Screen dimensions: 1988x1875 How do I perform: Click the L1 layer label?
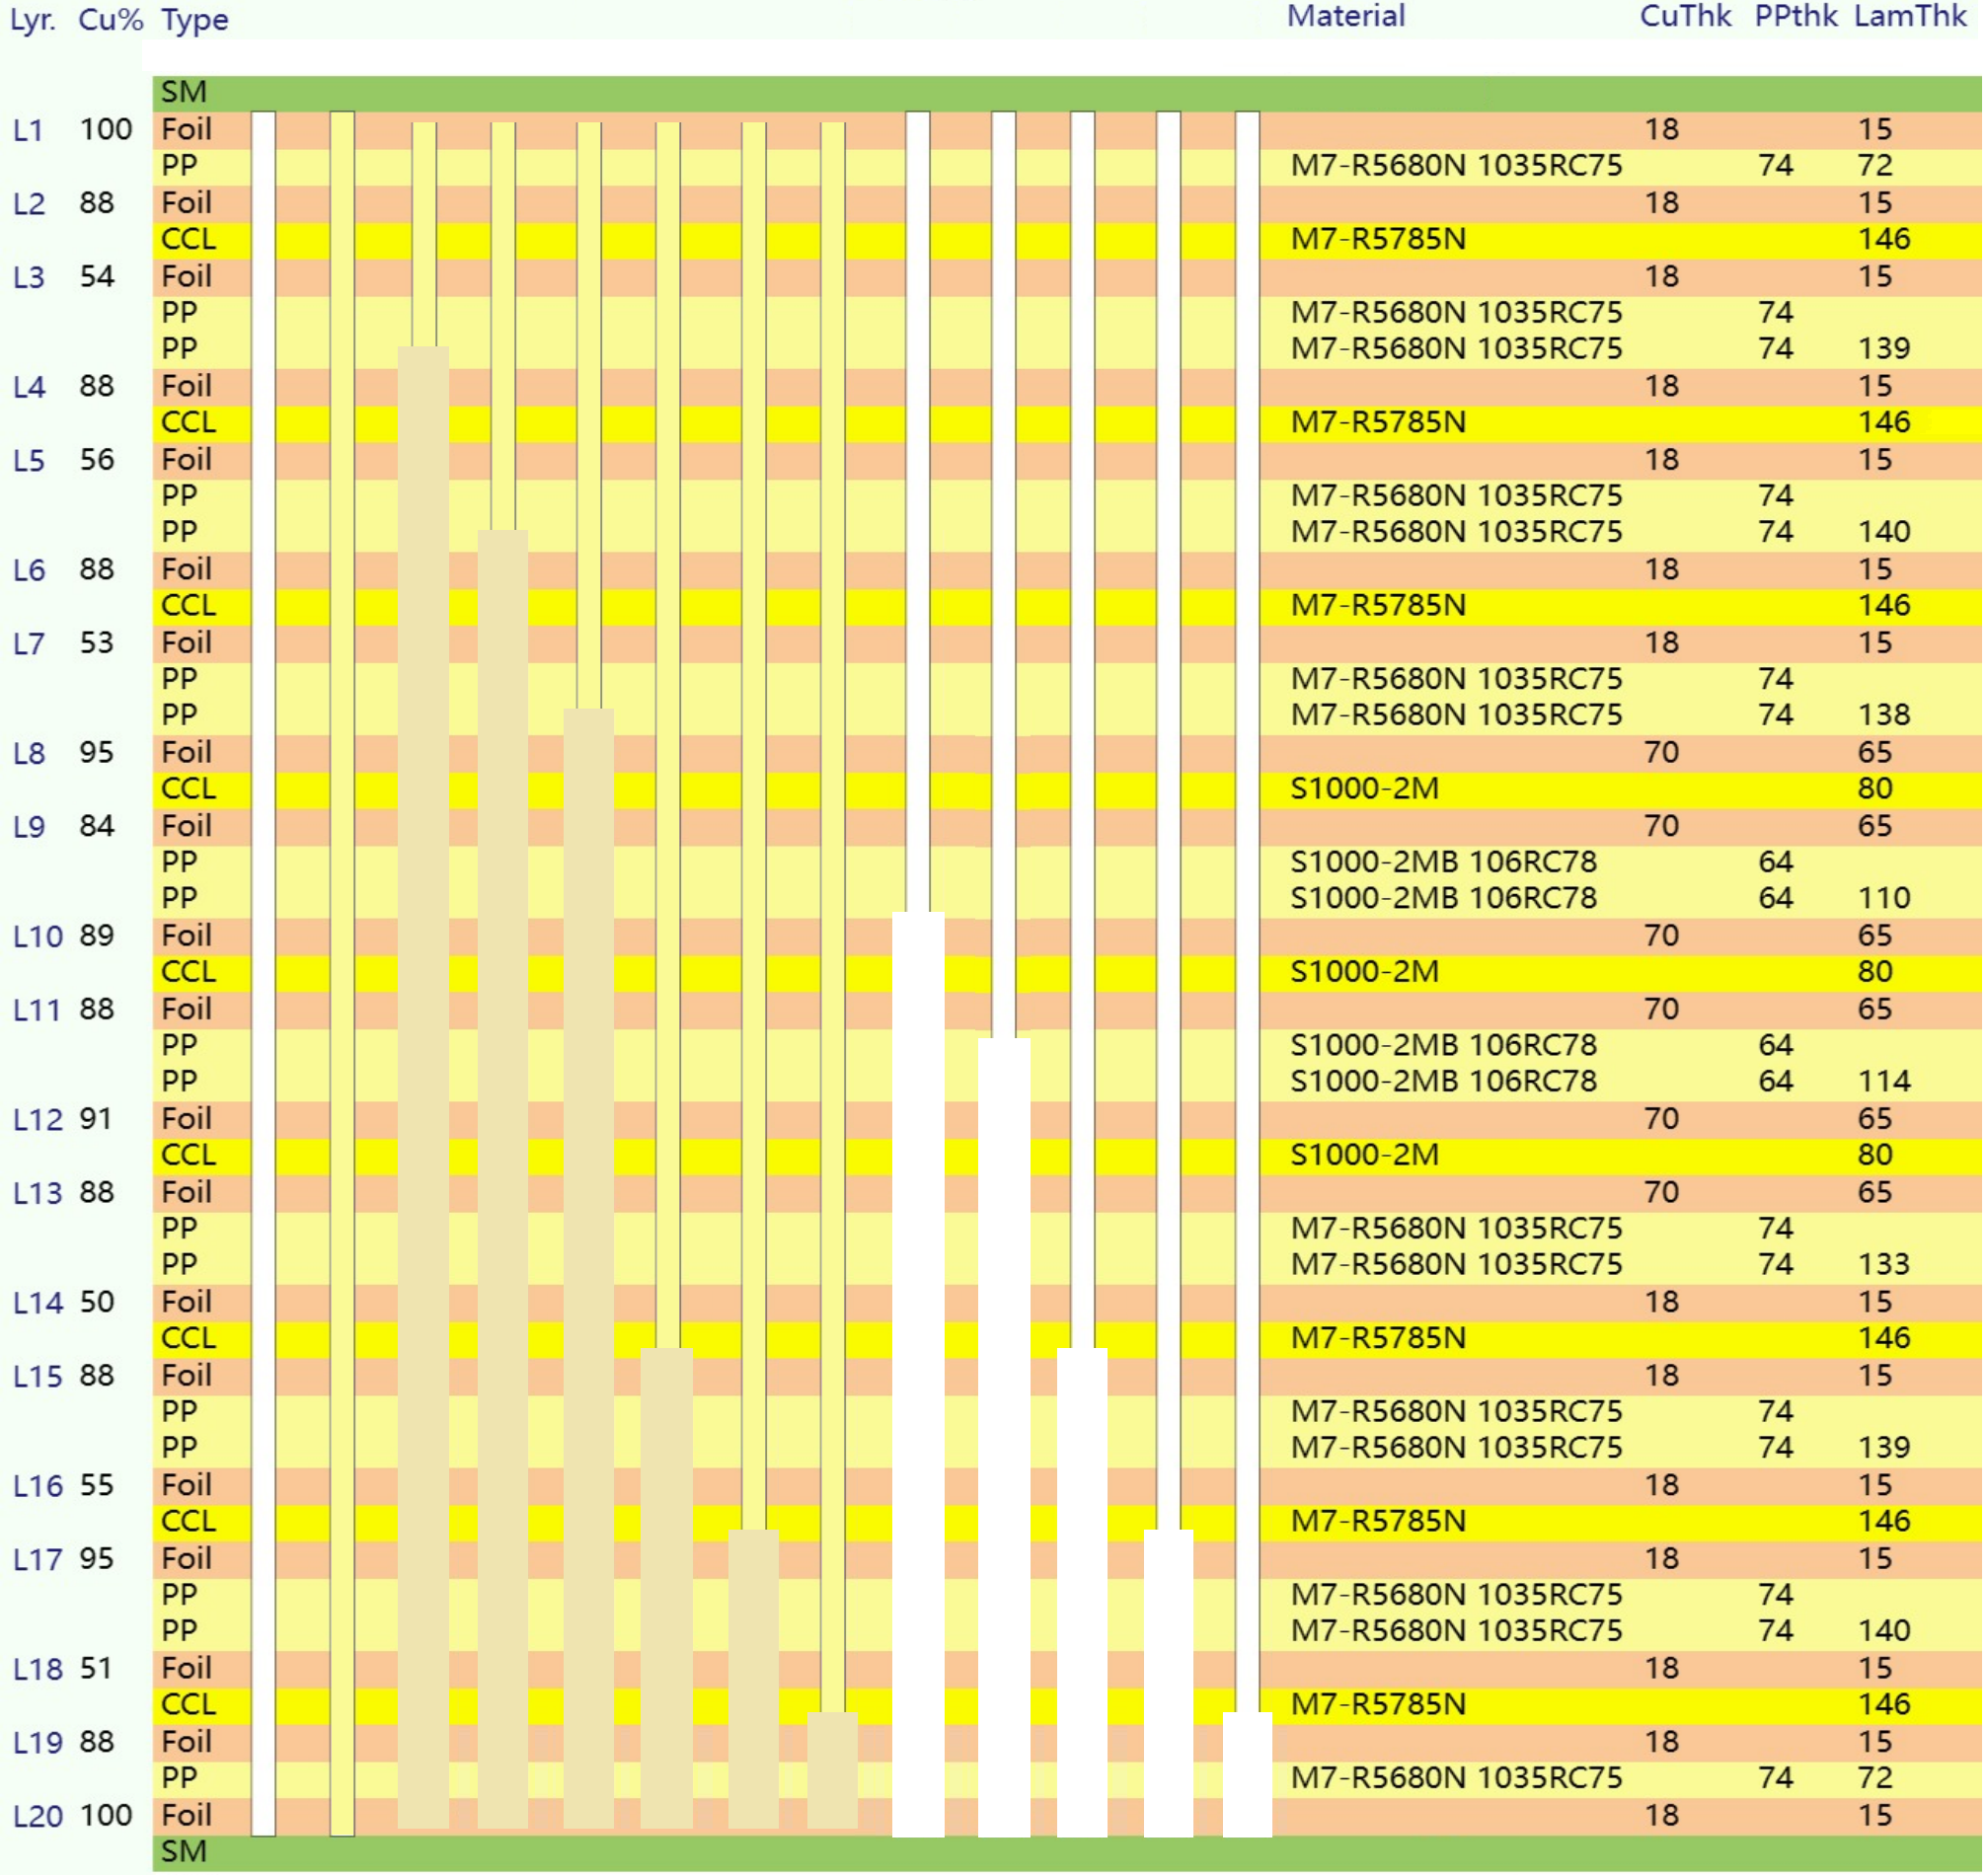click(x=28, y=130)
